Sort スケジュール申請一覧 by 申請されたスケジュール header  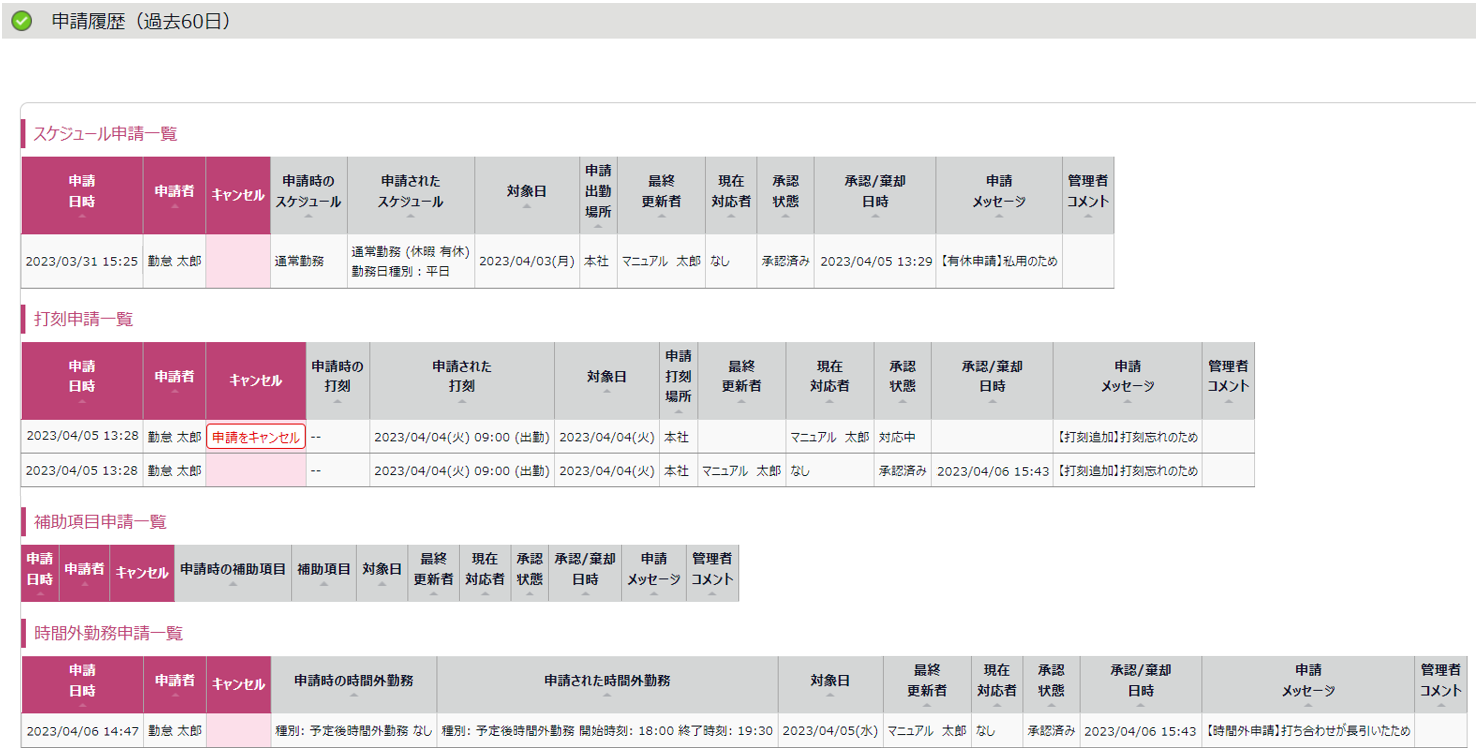click(x=410, y=195)
